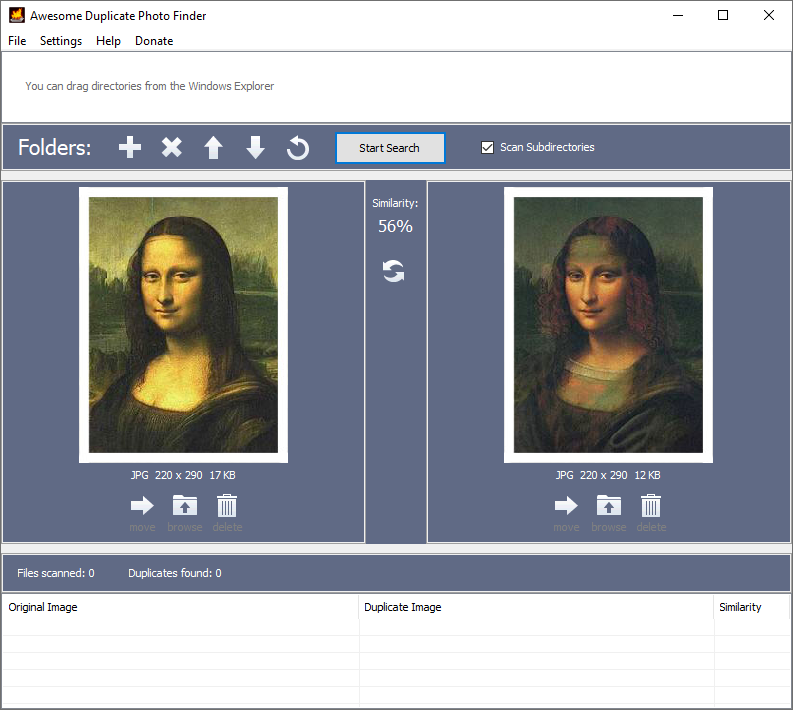Toggle the Scan Subdirectories checkbox
This screenshot has height=710, width=793.
pyautogui.click(x=488, y=147)
